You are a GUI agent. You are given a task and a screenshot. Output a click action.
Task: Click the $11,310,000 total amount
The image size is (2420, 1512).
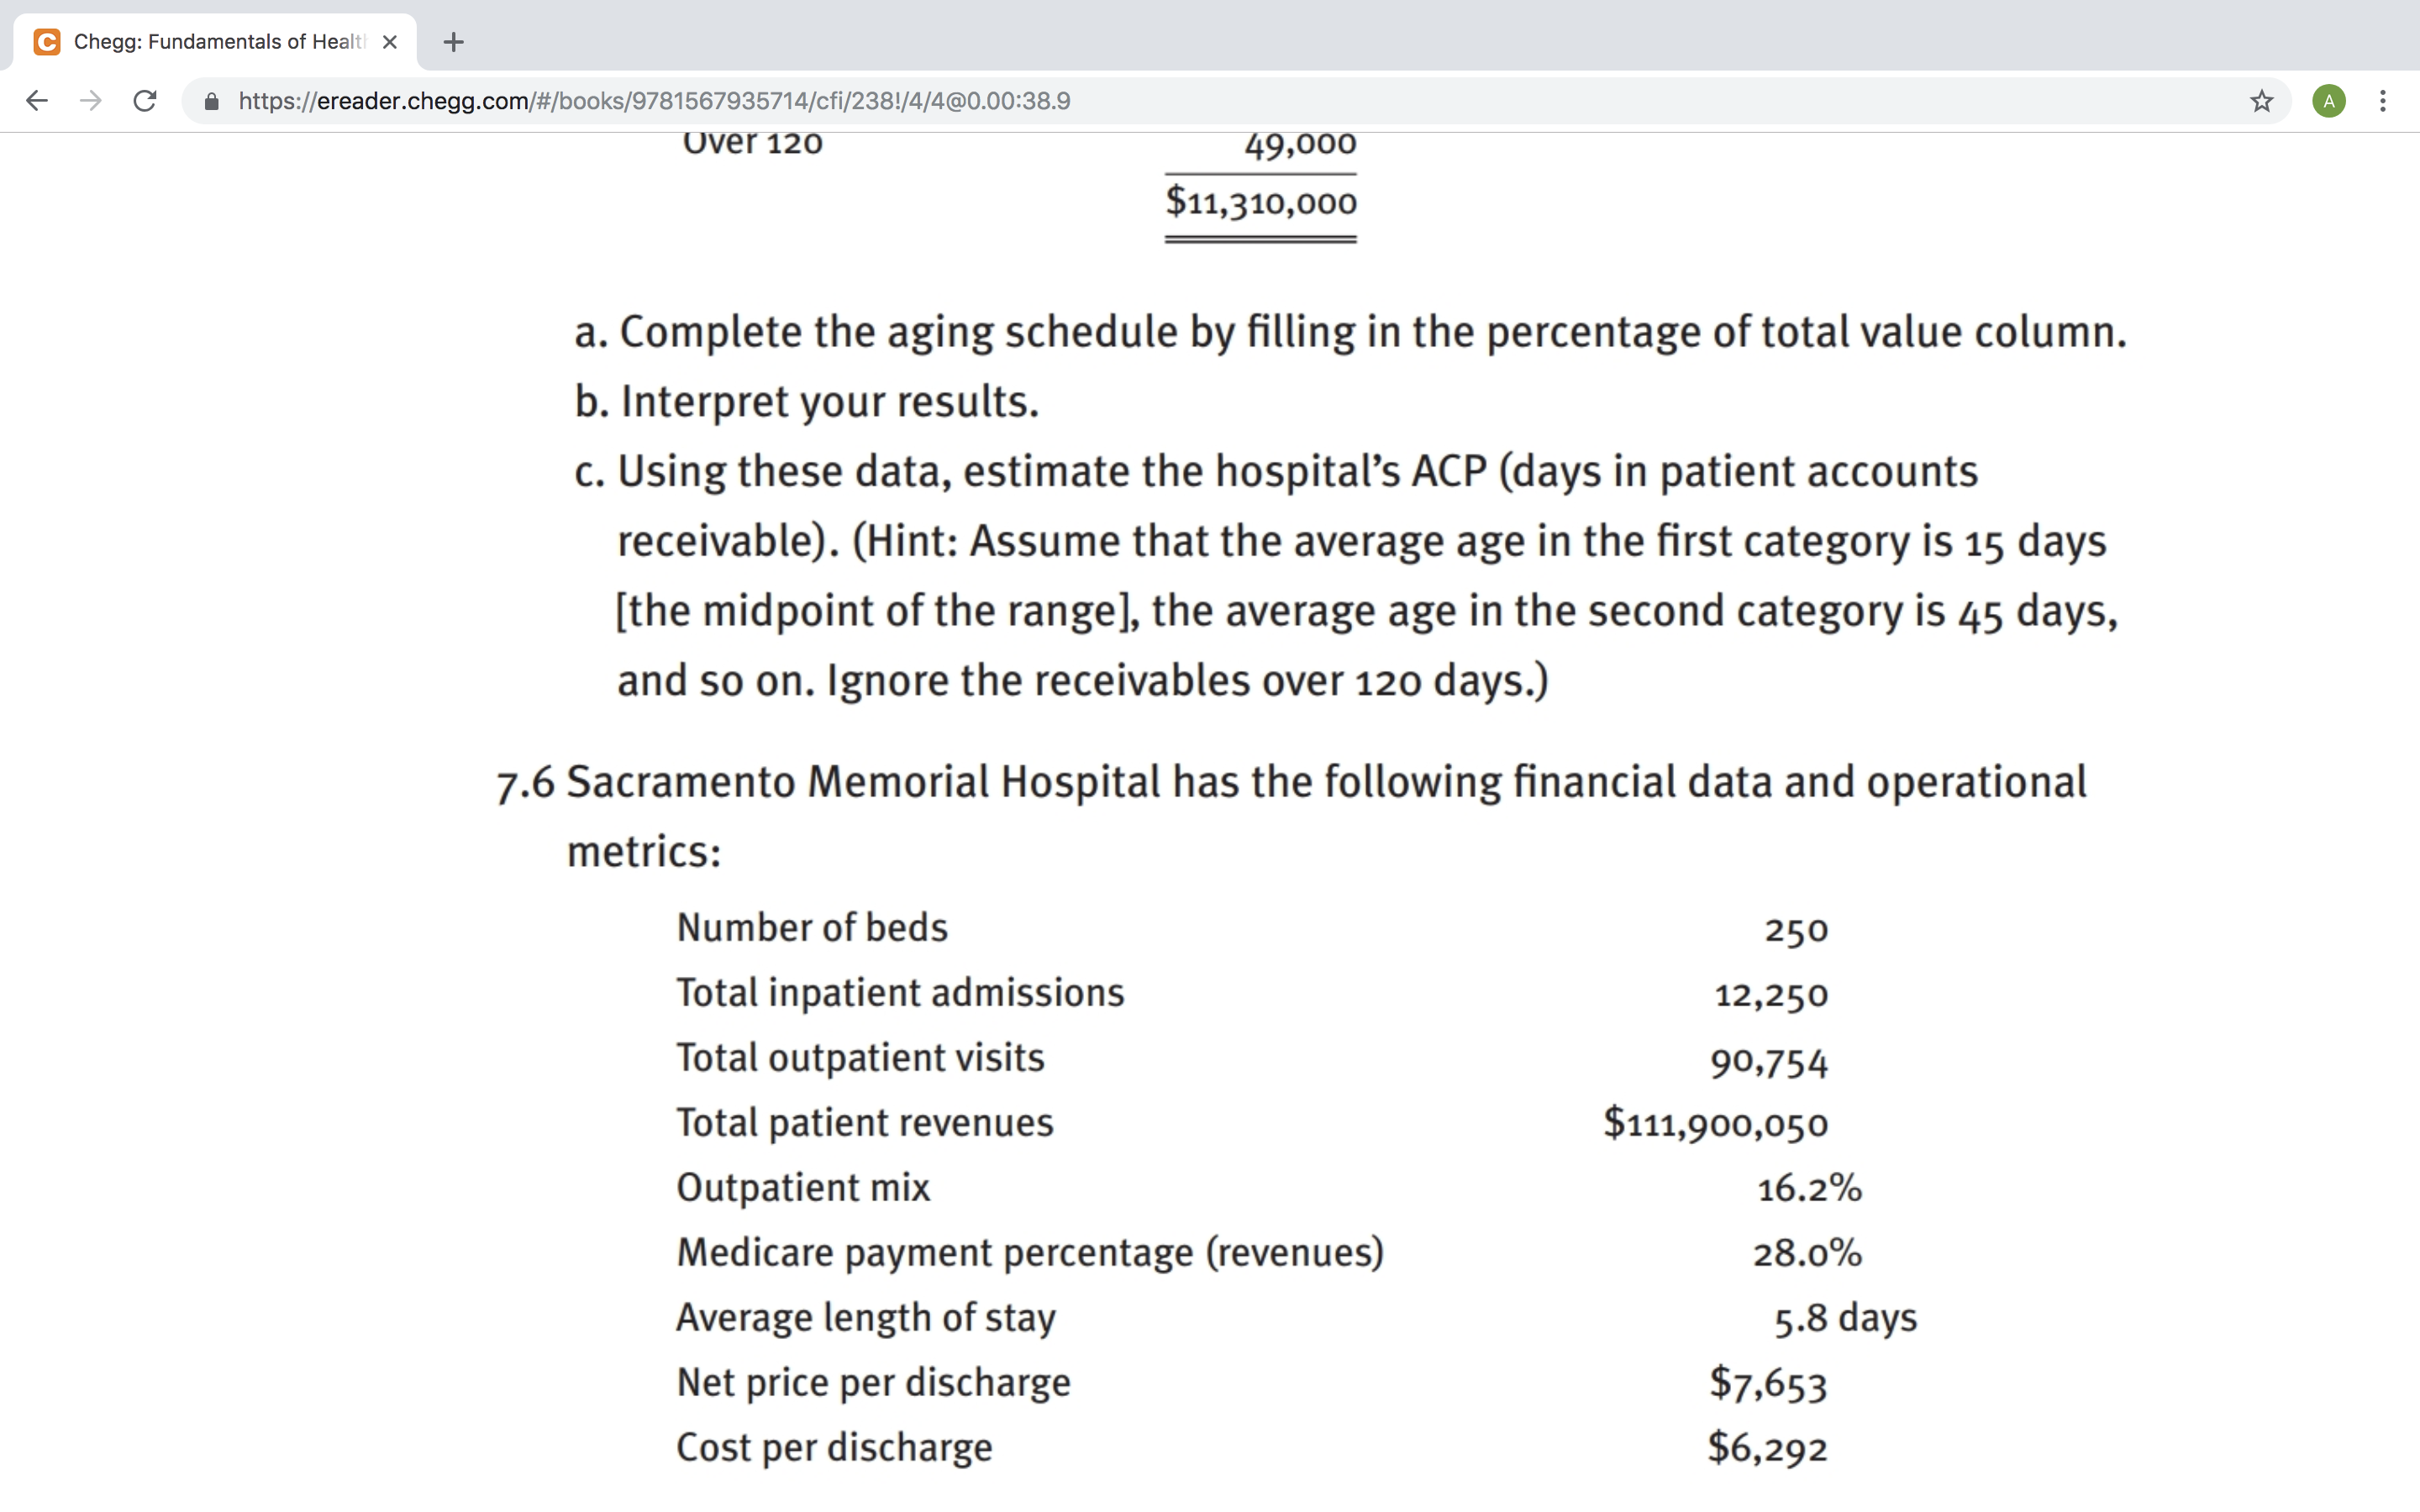pos(1260,202)
